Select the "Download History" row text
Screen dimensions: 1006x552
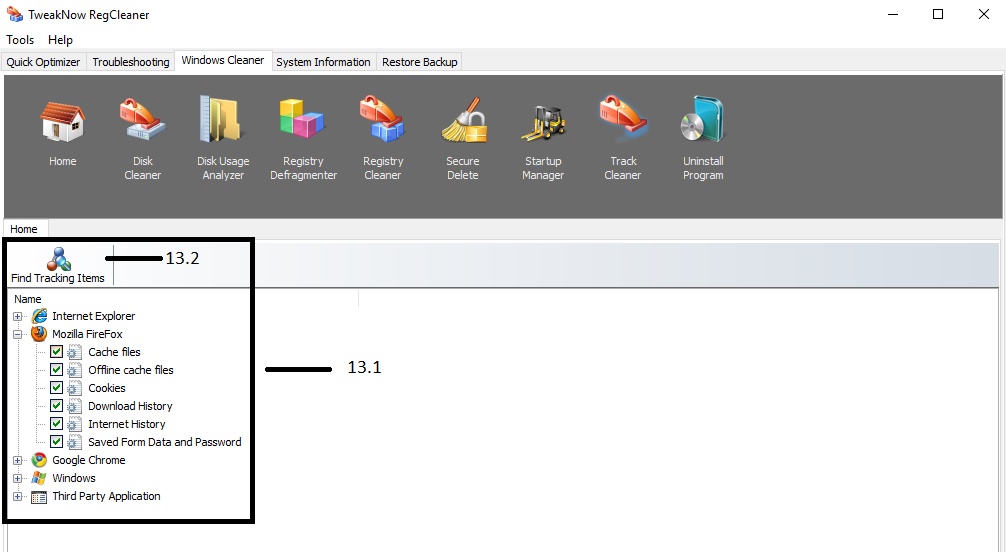[x=130, y=406]
